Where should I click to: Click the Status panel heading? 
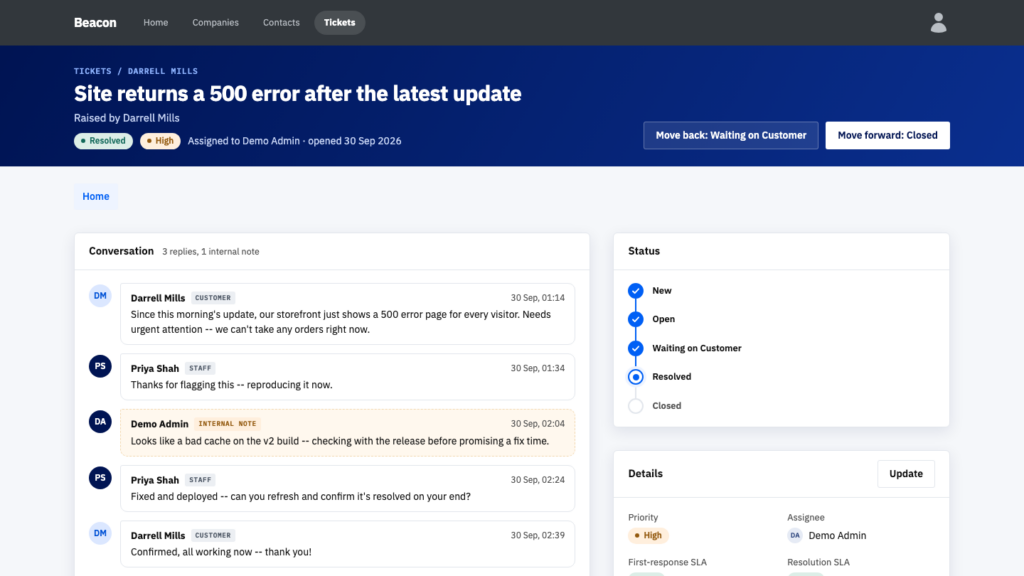pyautogui.click(x=644, y=251)
